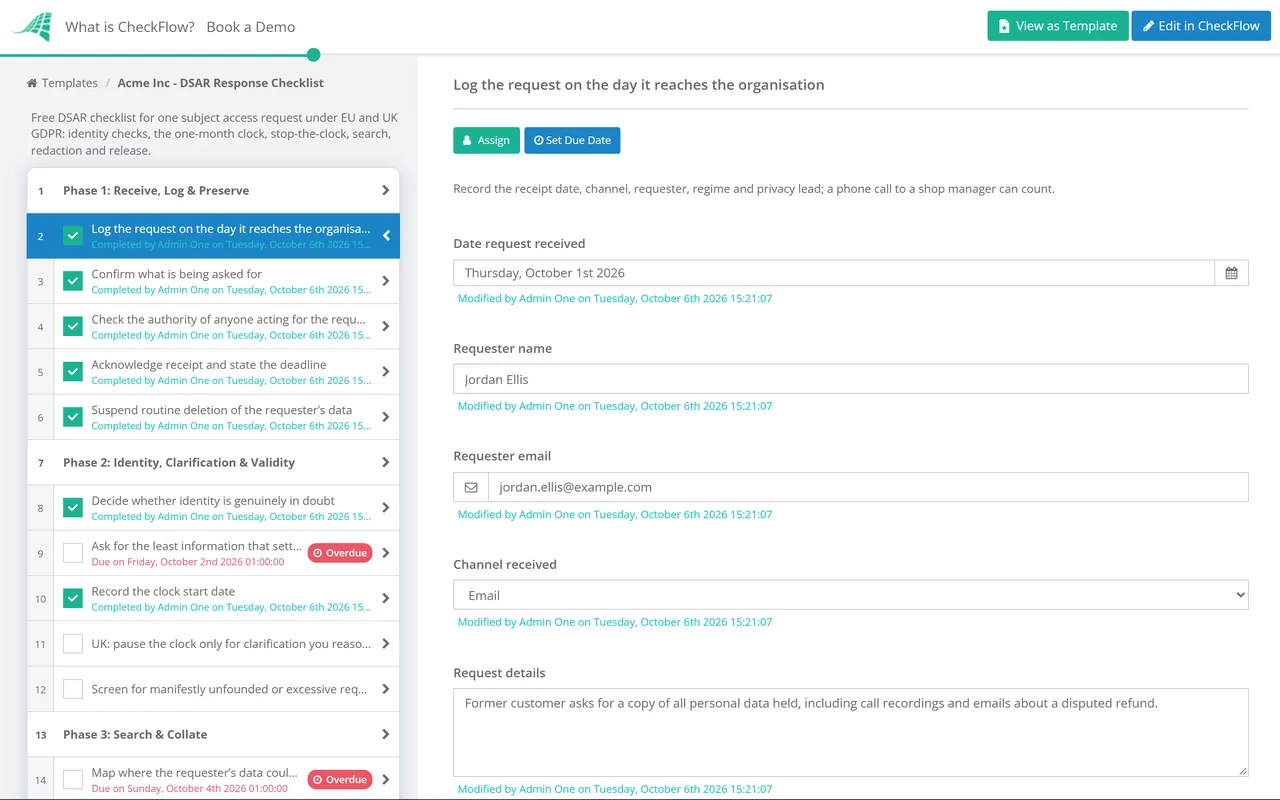The width and height of the screenshot is (1280, 800).
Task: Expand Phase 1: Receive, Log & Preserve chevron
Action: coord(386,190)
